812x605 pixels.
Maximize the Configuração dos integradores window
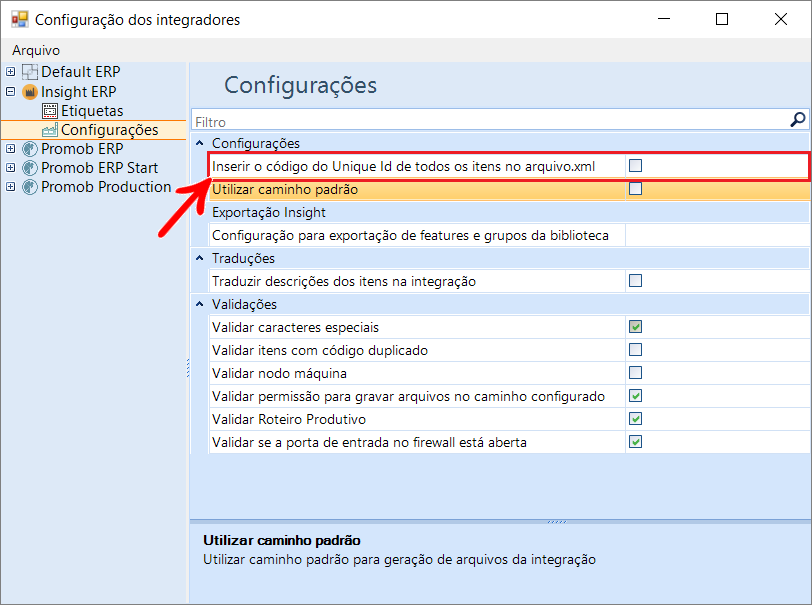pyautogui.click(x=722, y=19)
